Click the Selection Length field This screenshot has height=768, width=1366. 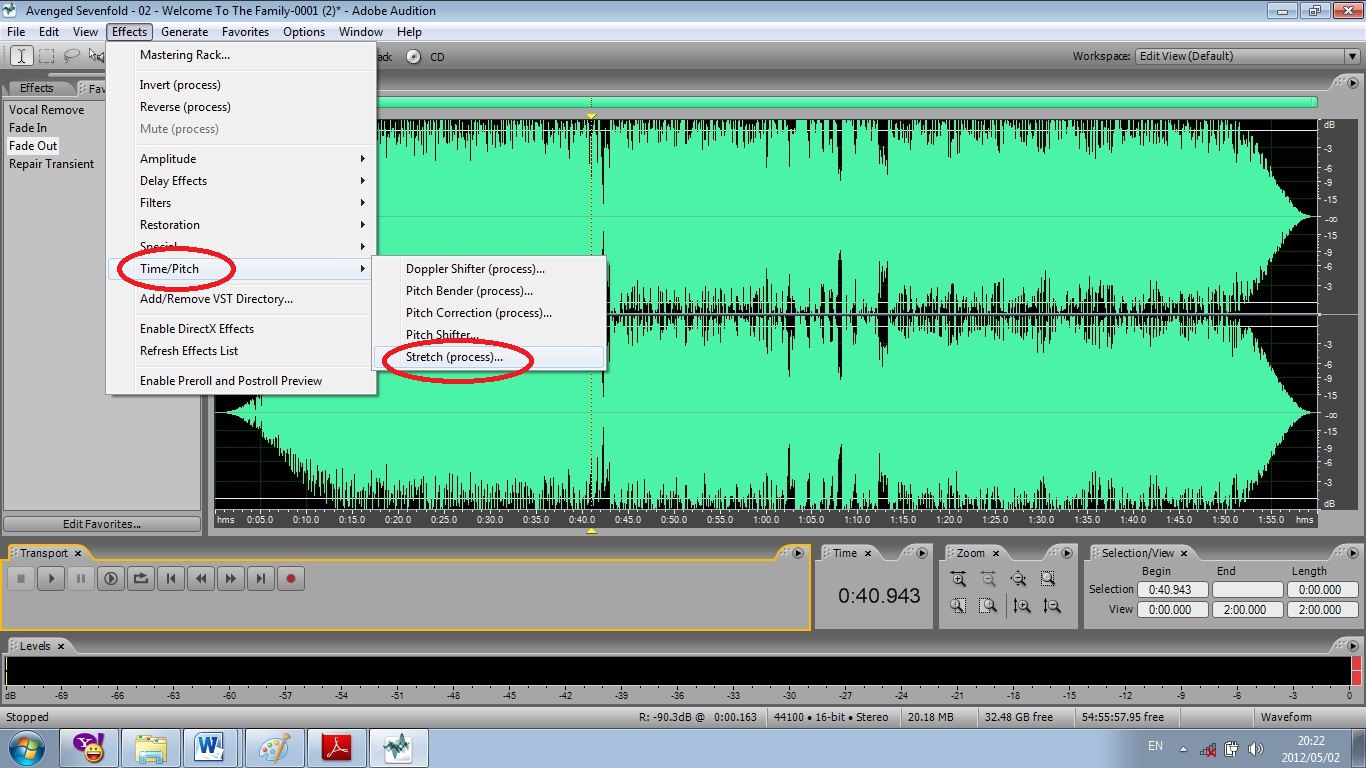pos(1323,590)
